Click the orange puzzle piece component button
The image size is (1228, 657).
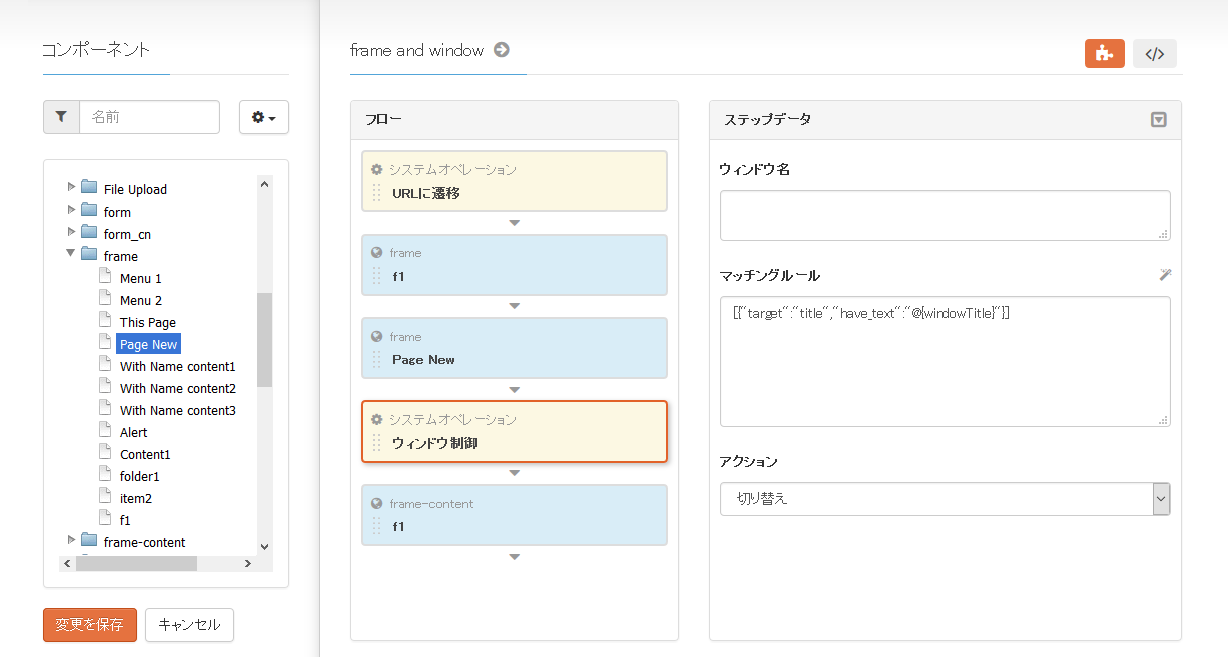(1104, 54)
